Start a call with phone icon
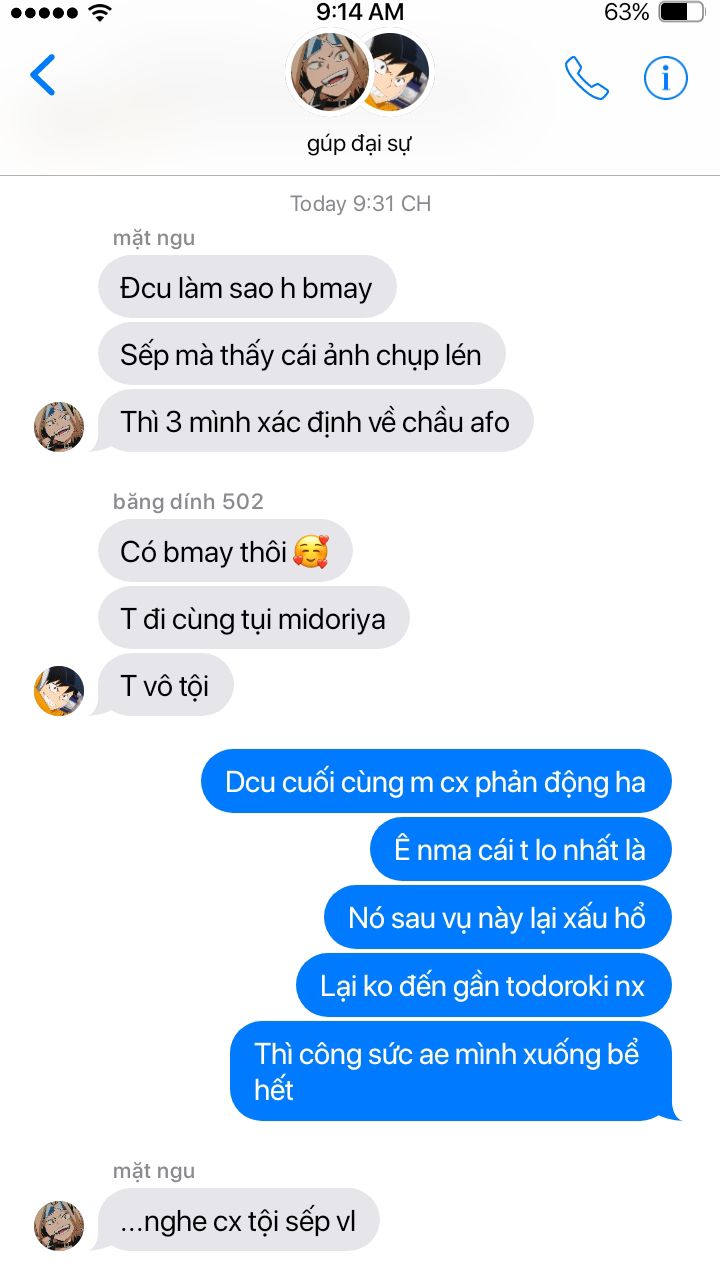Image resolution: width=720 pixels, height=1279 pixels. tap(587, 77)
